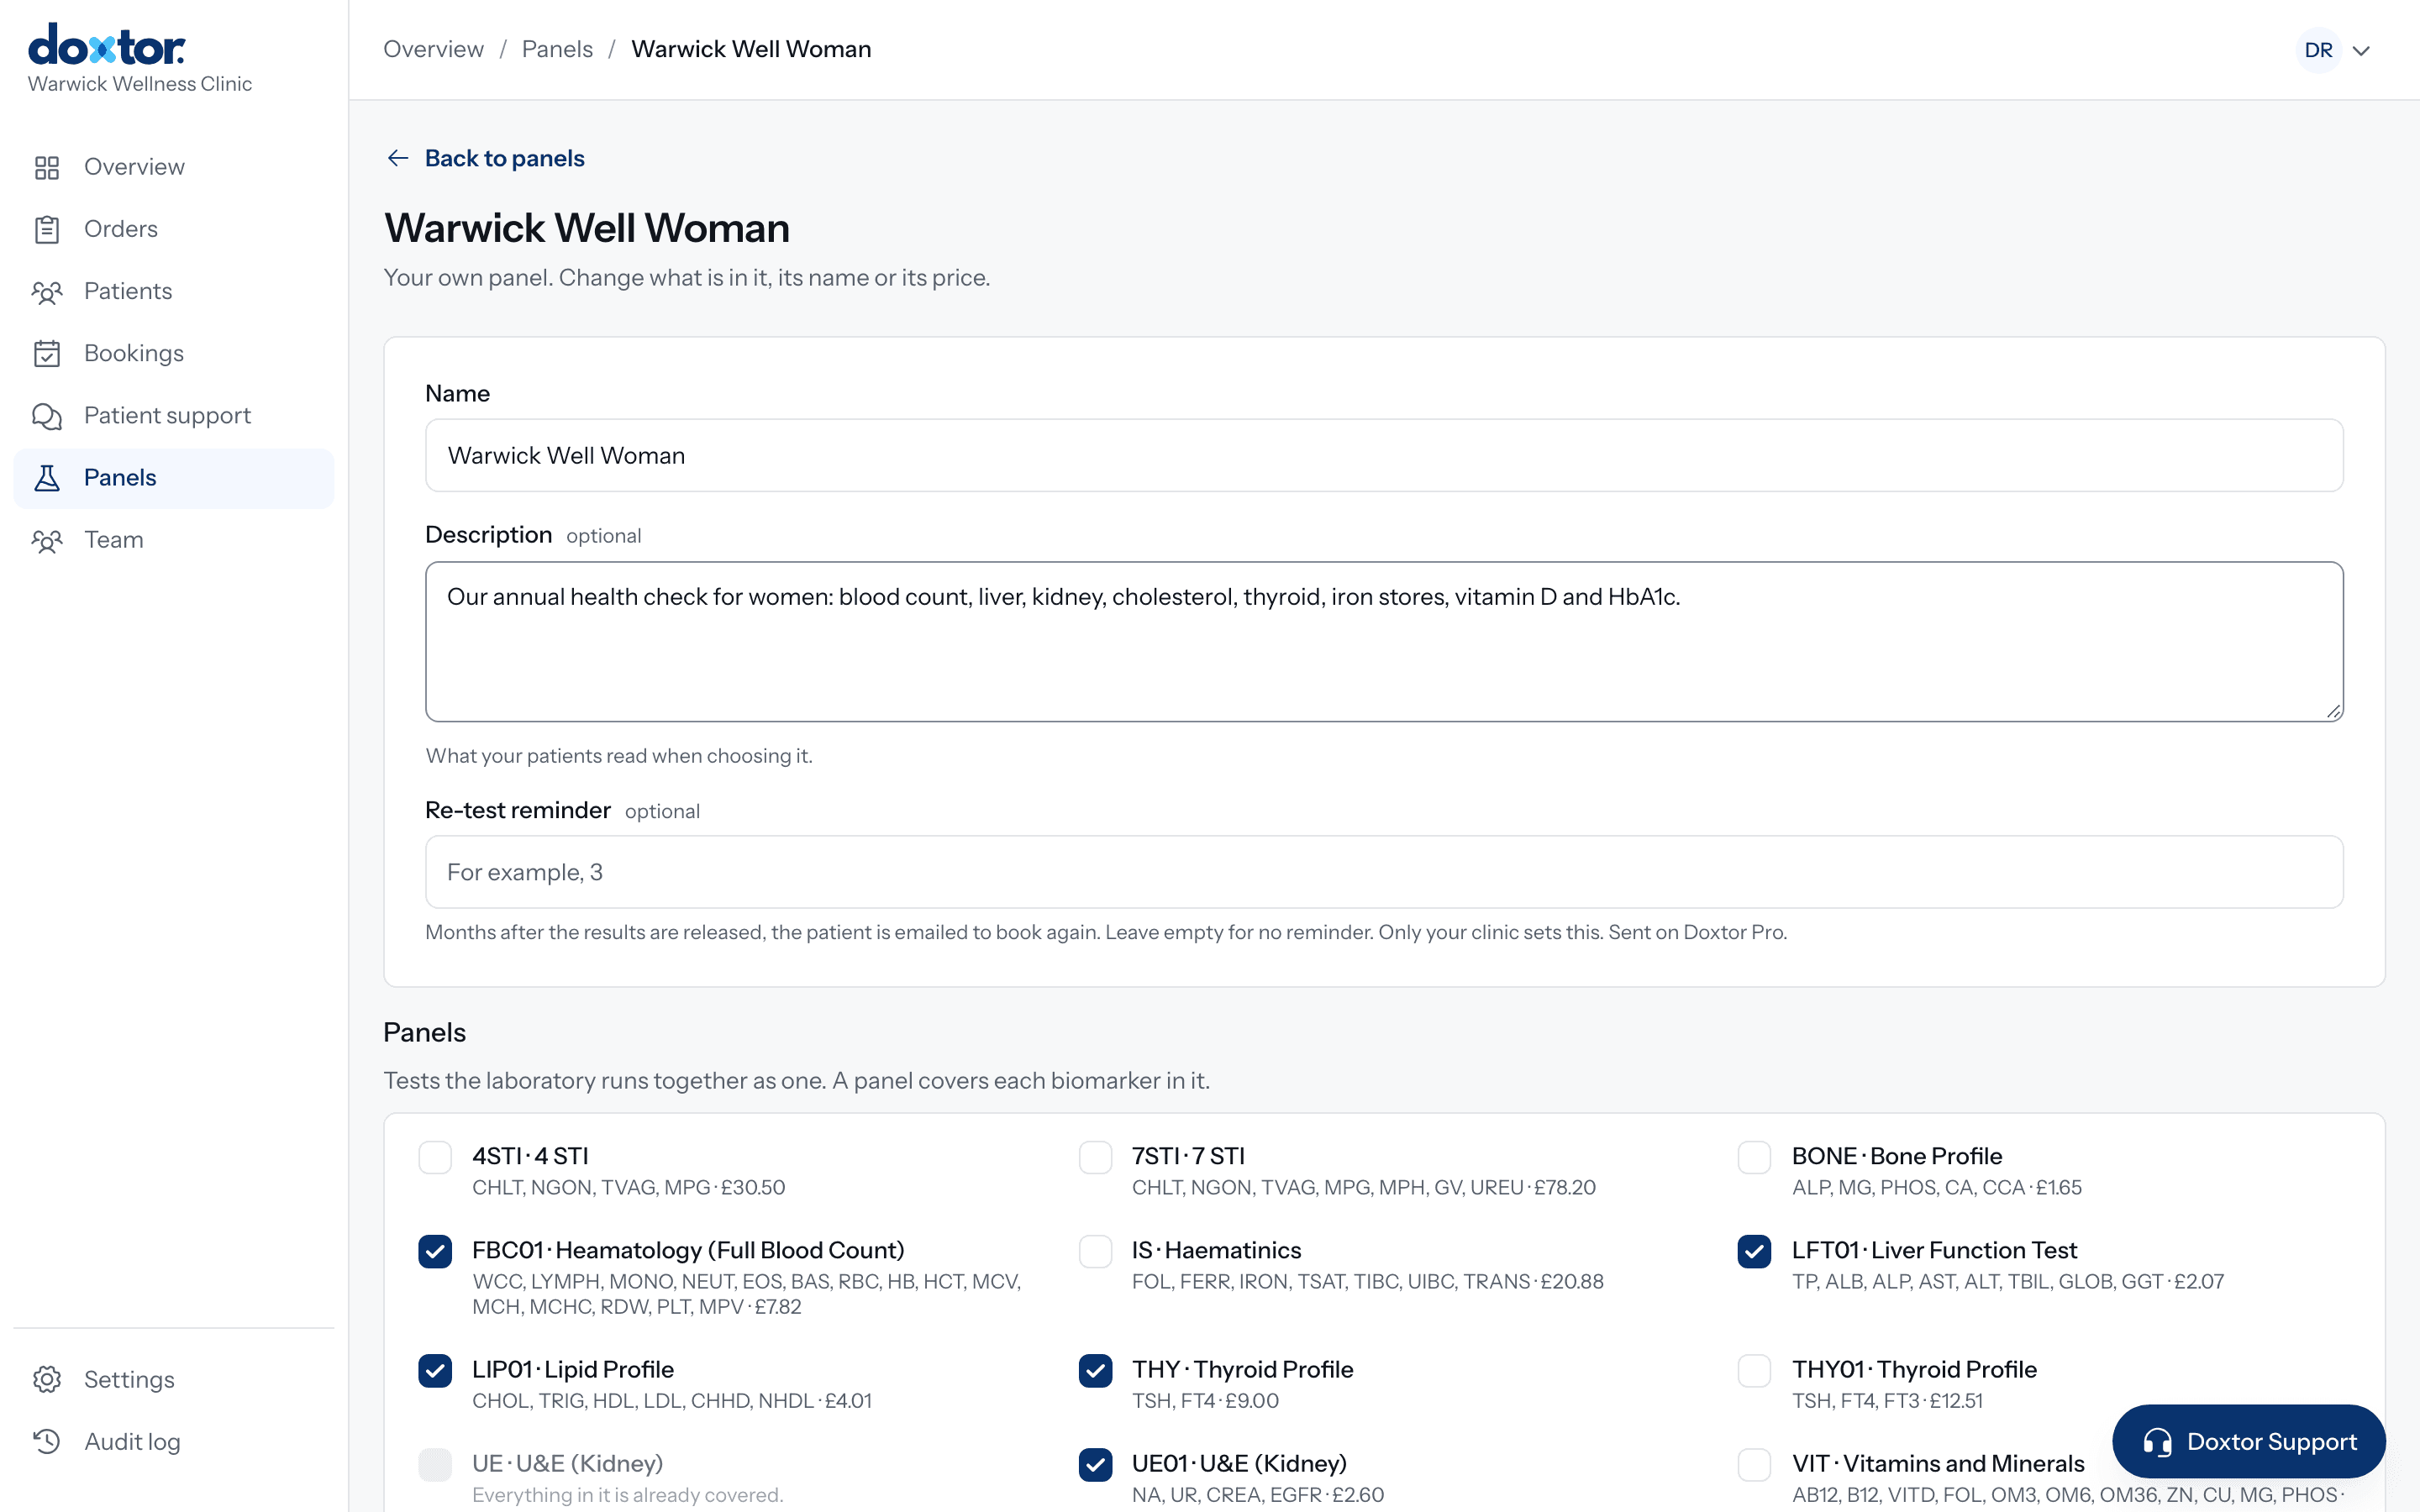
Task: Click the Bookings calendar icon
Action: point(47,353)
